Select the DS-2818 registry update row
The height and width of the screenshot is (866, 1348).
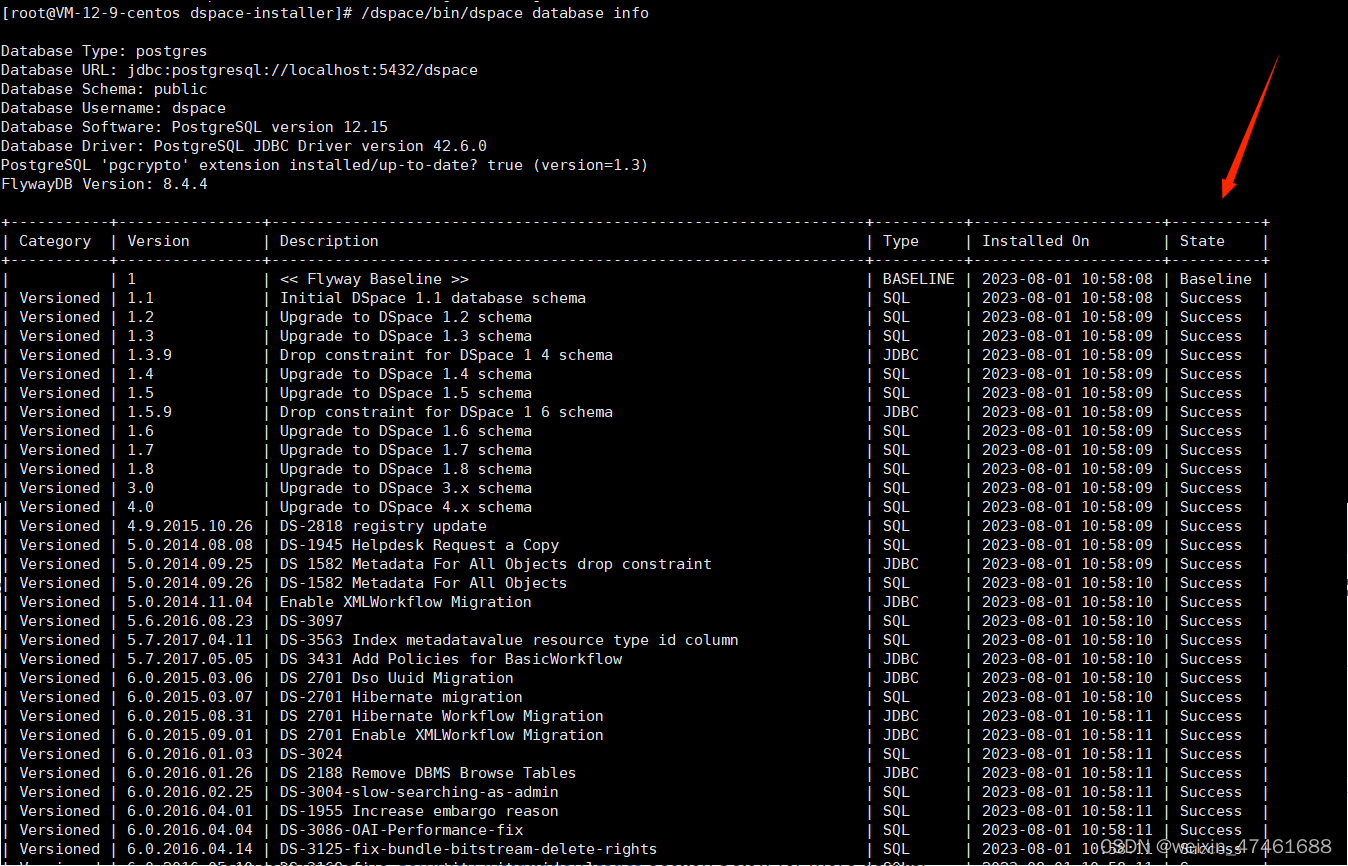tap(383, 525)
